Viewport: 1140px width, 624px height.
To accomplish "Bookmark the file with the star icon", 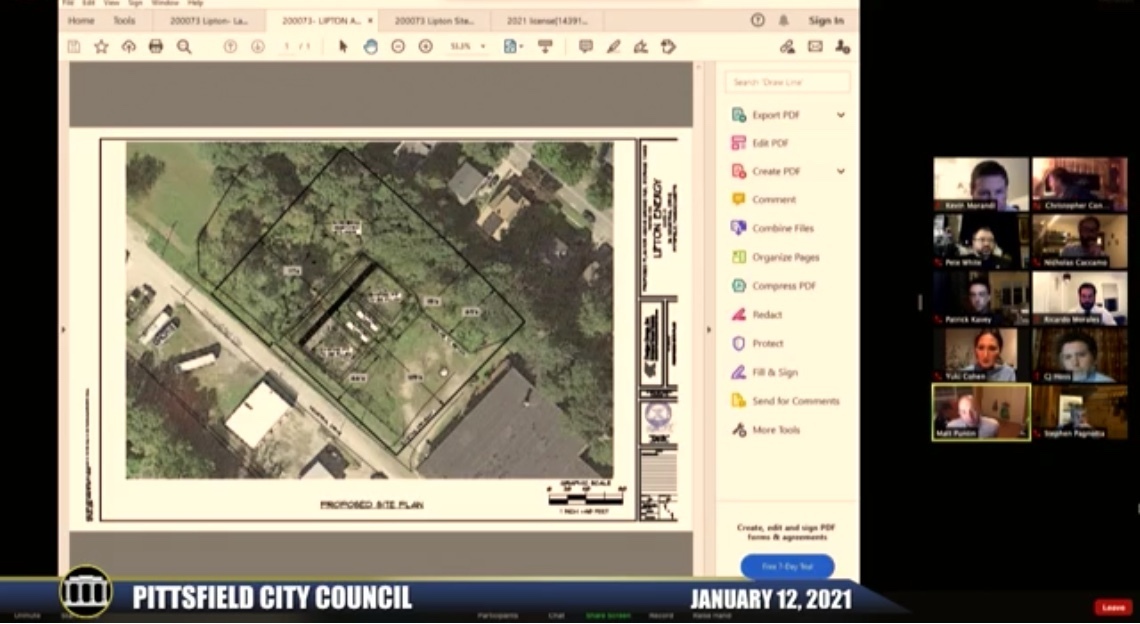I will [101, 46].
